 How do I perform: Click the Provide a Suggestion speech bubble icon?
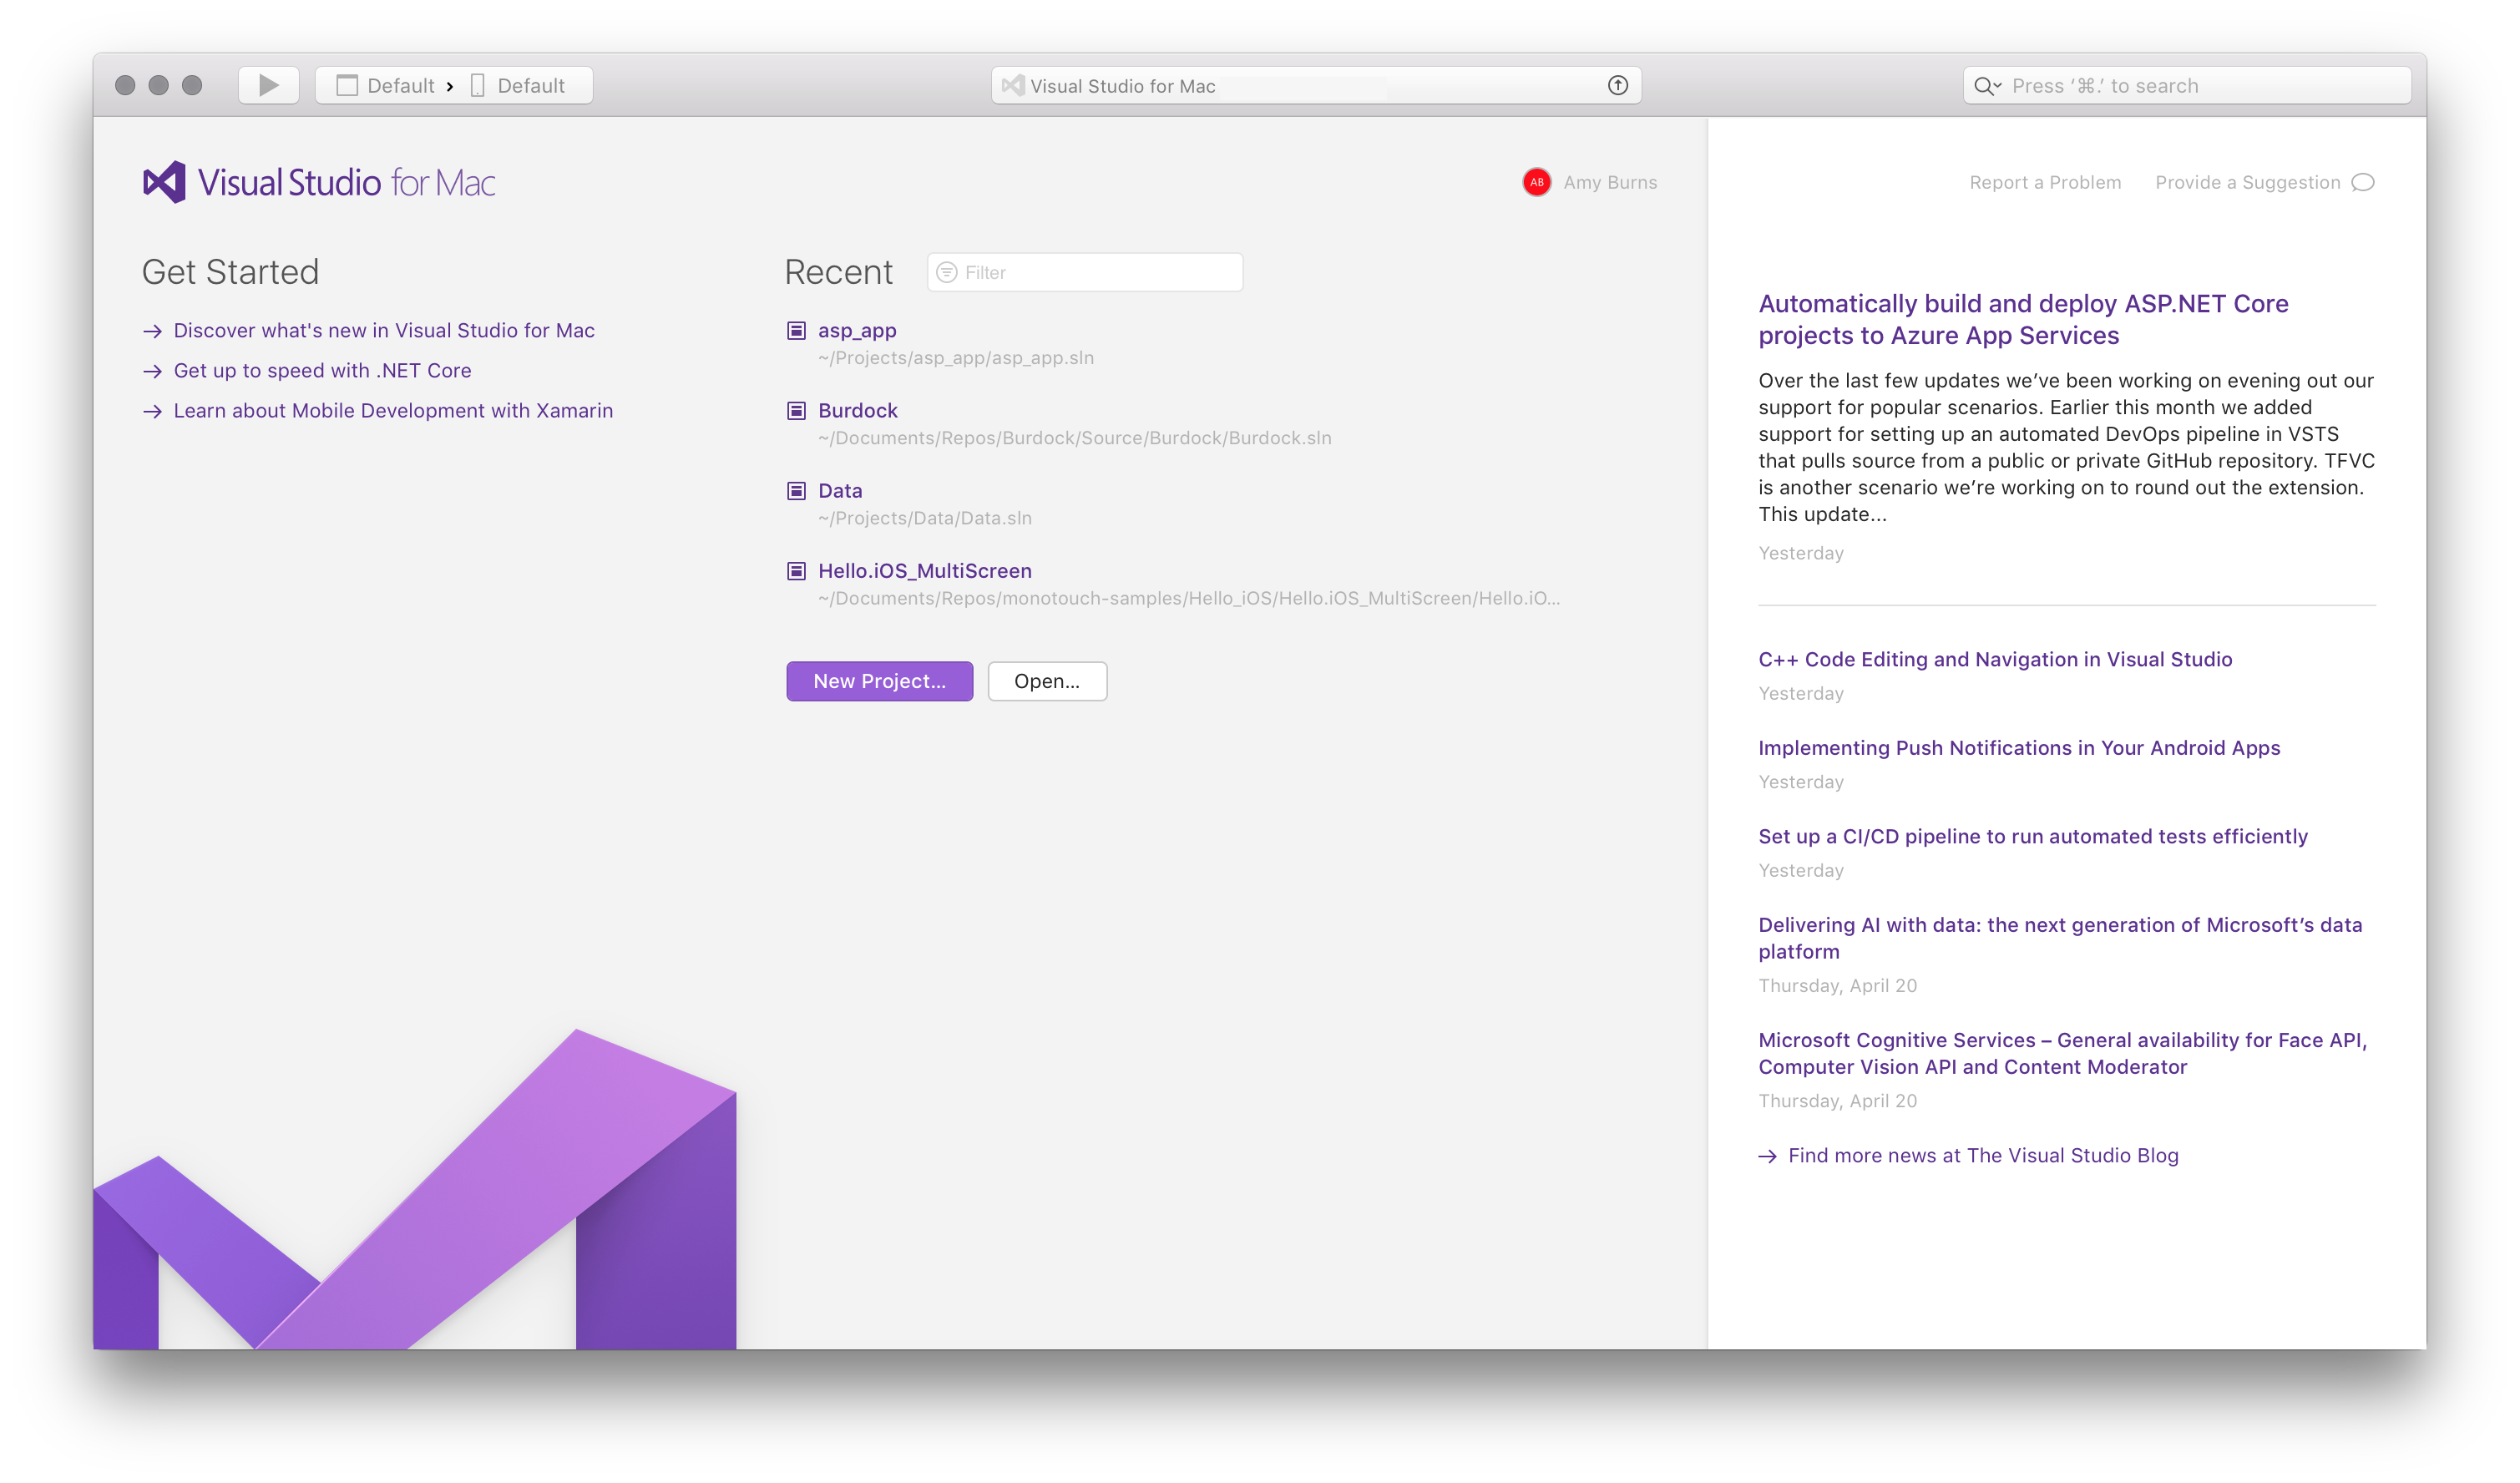coord(2362,182)
